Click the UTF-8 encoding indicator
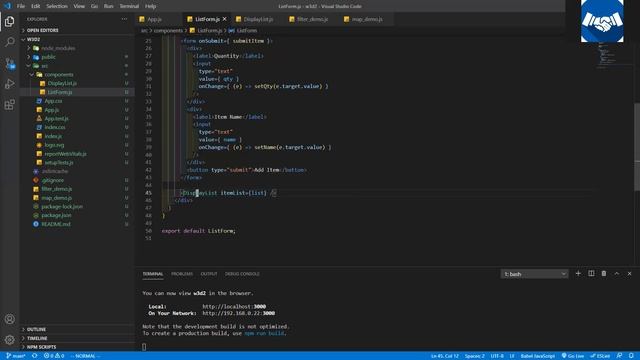Viewport: 640px width, 360px height. (497, 356)
